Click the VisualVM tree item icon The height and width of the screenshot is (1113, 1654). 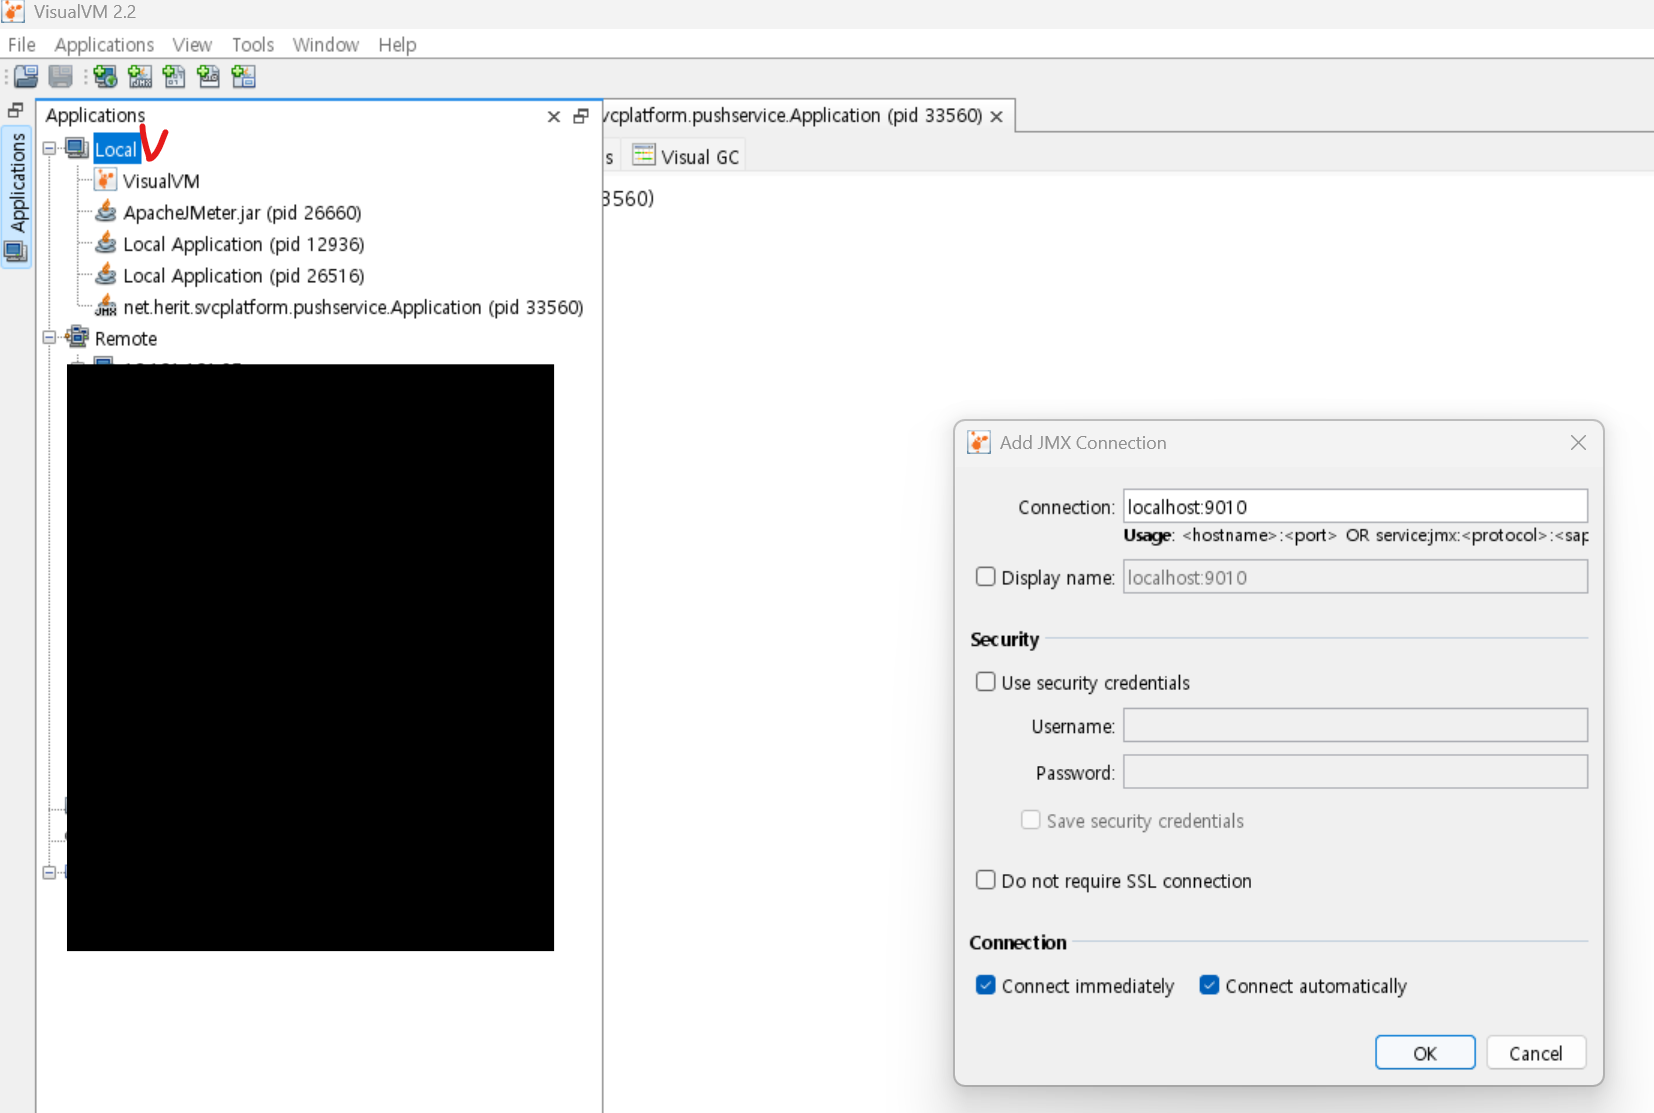[105, 180]
